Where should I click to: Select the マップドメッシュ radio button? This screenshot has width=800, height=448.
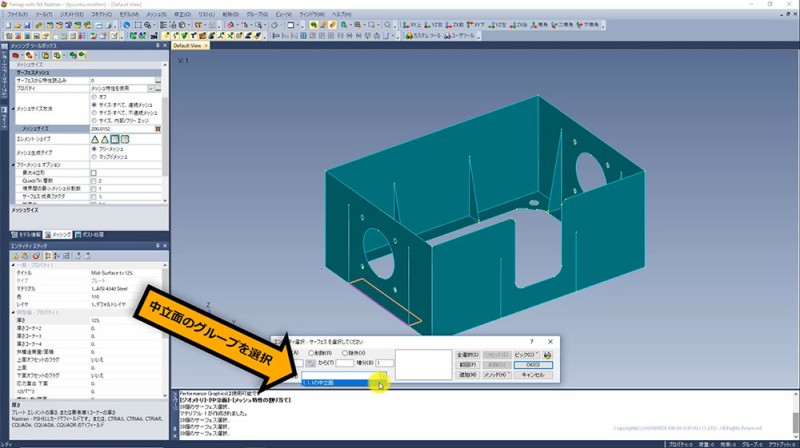pyautogui.click(x=94, y=157)
